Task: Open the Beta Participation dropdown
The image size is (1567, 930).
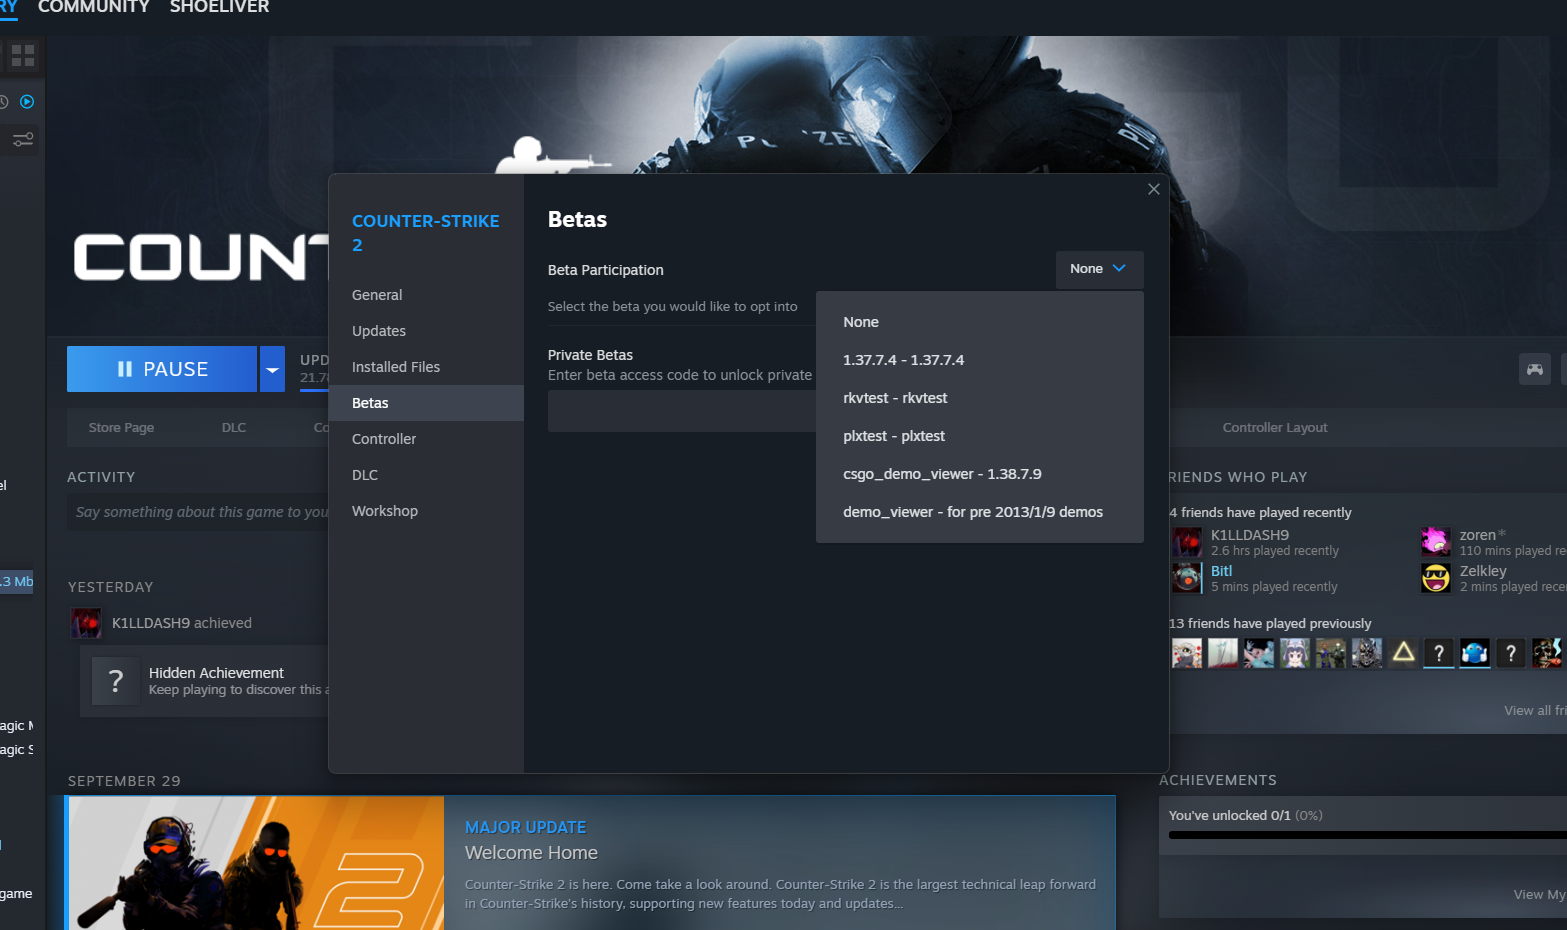Action: point(1099,269)
